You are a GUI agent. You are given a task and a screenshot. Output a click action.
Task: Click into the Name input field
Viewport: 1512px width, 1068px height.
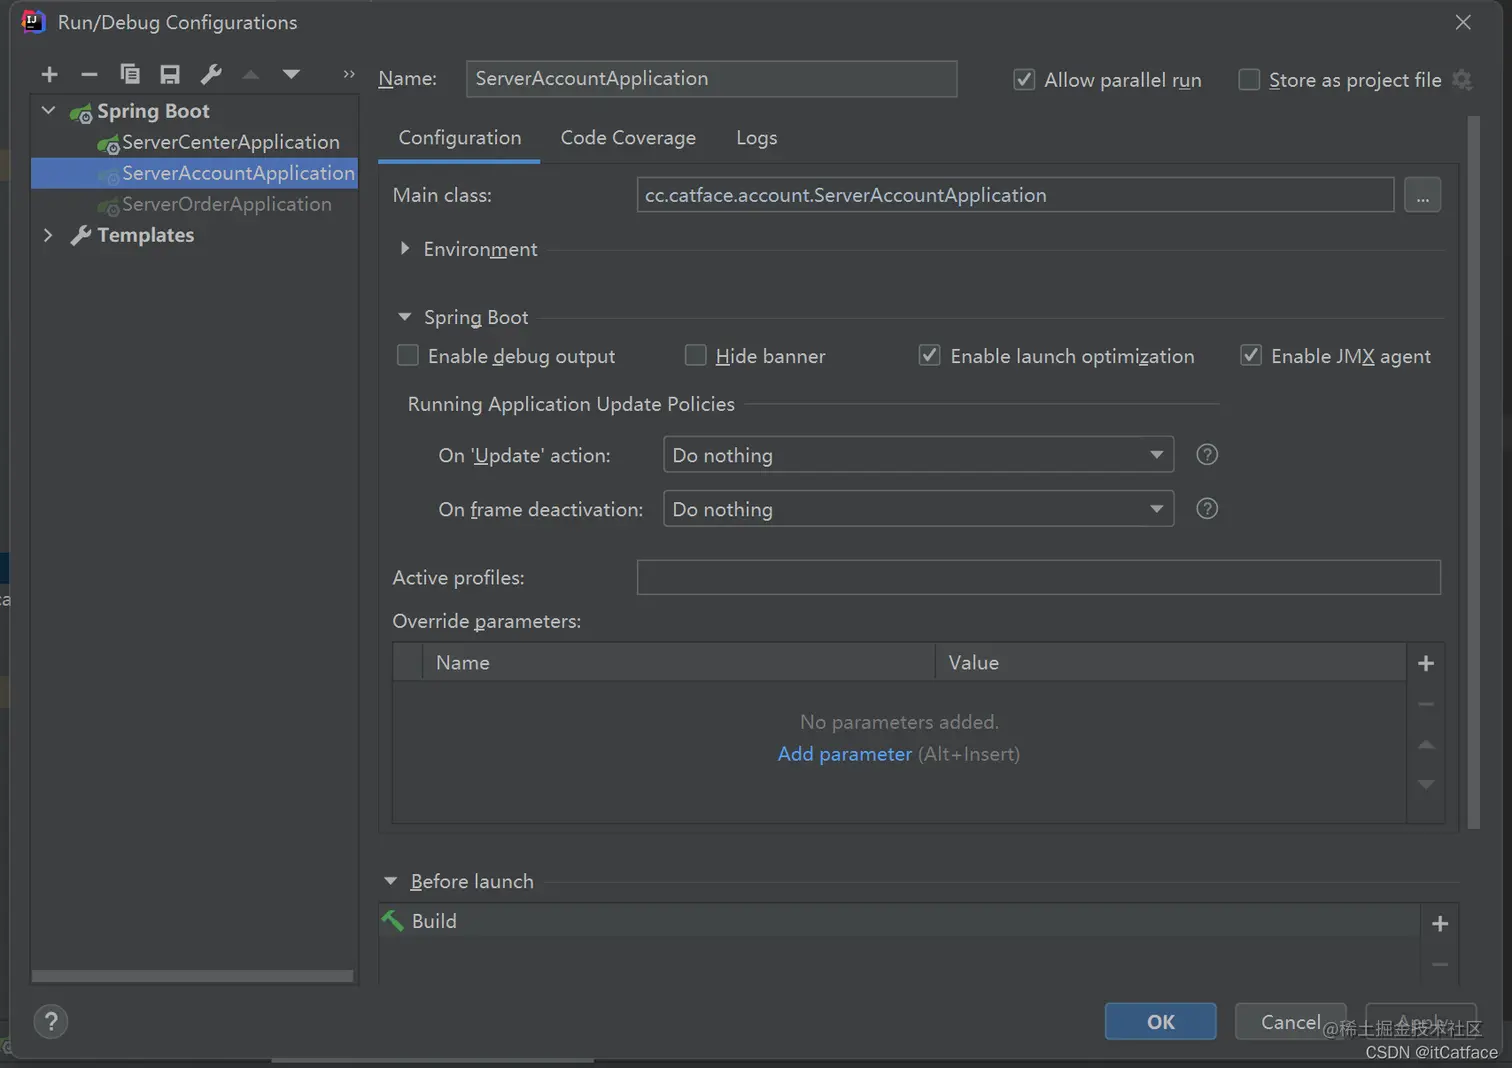(x=711, y=78)
